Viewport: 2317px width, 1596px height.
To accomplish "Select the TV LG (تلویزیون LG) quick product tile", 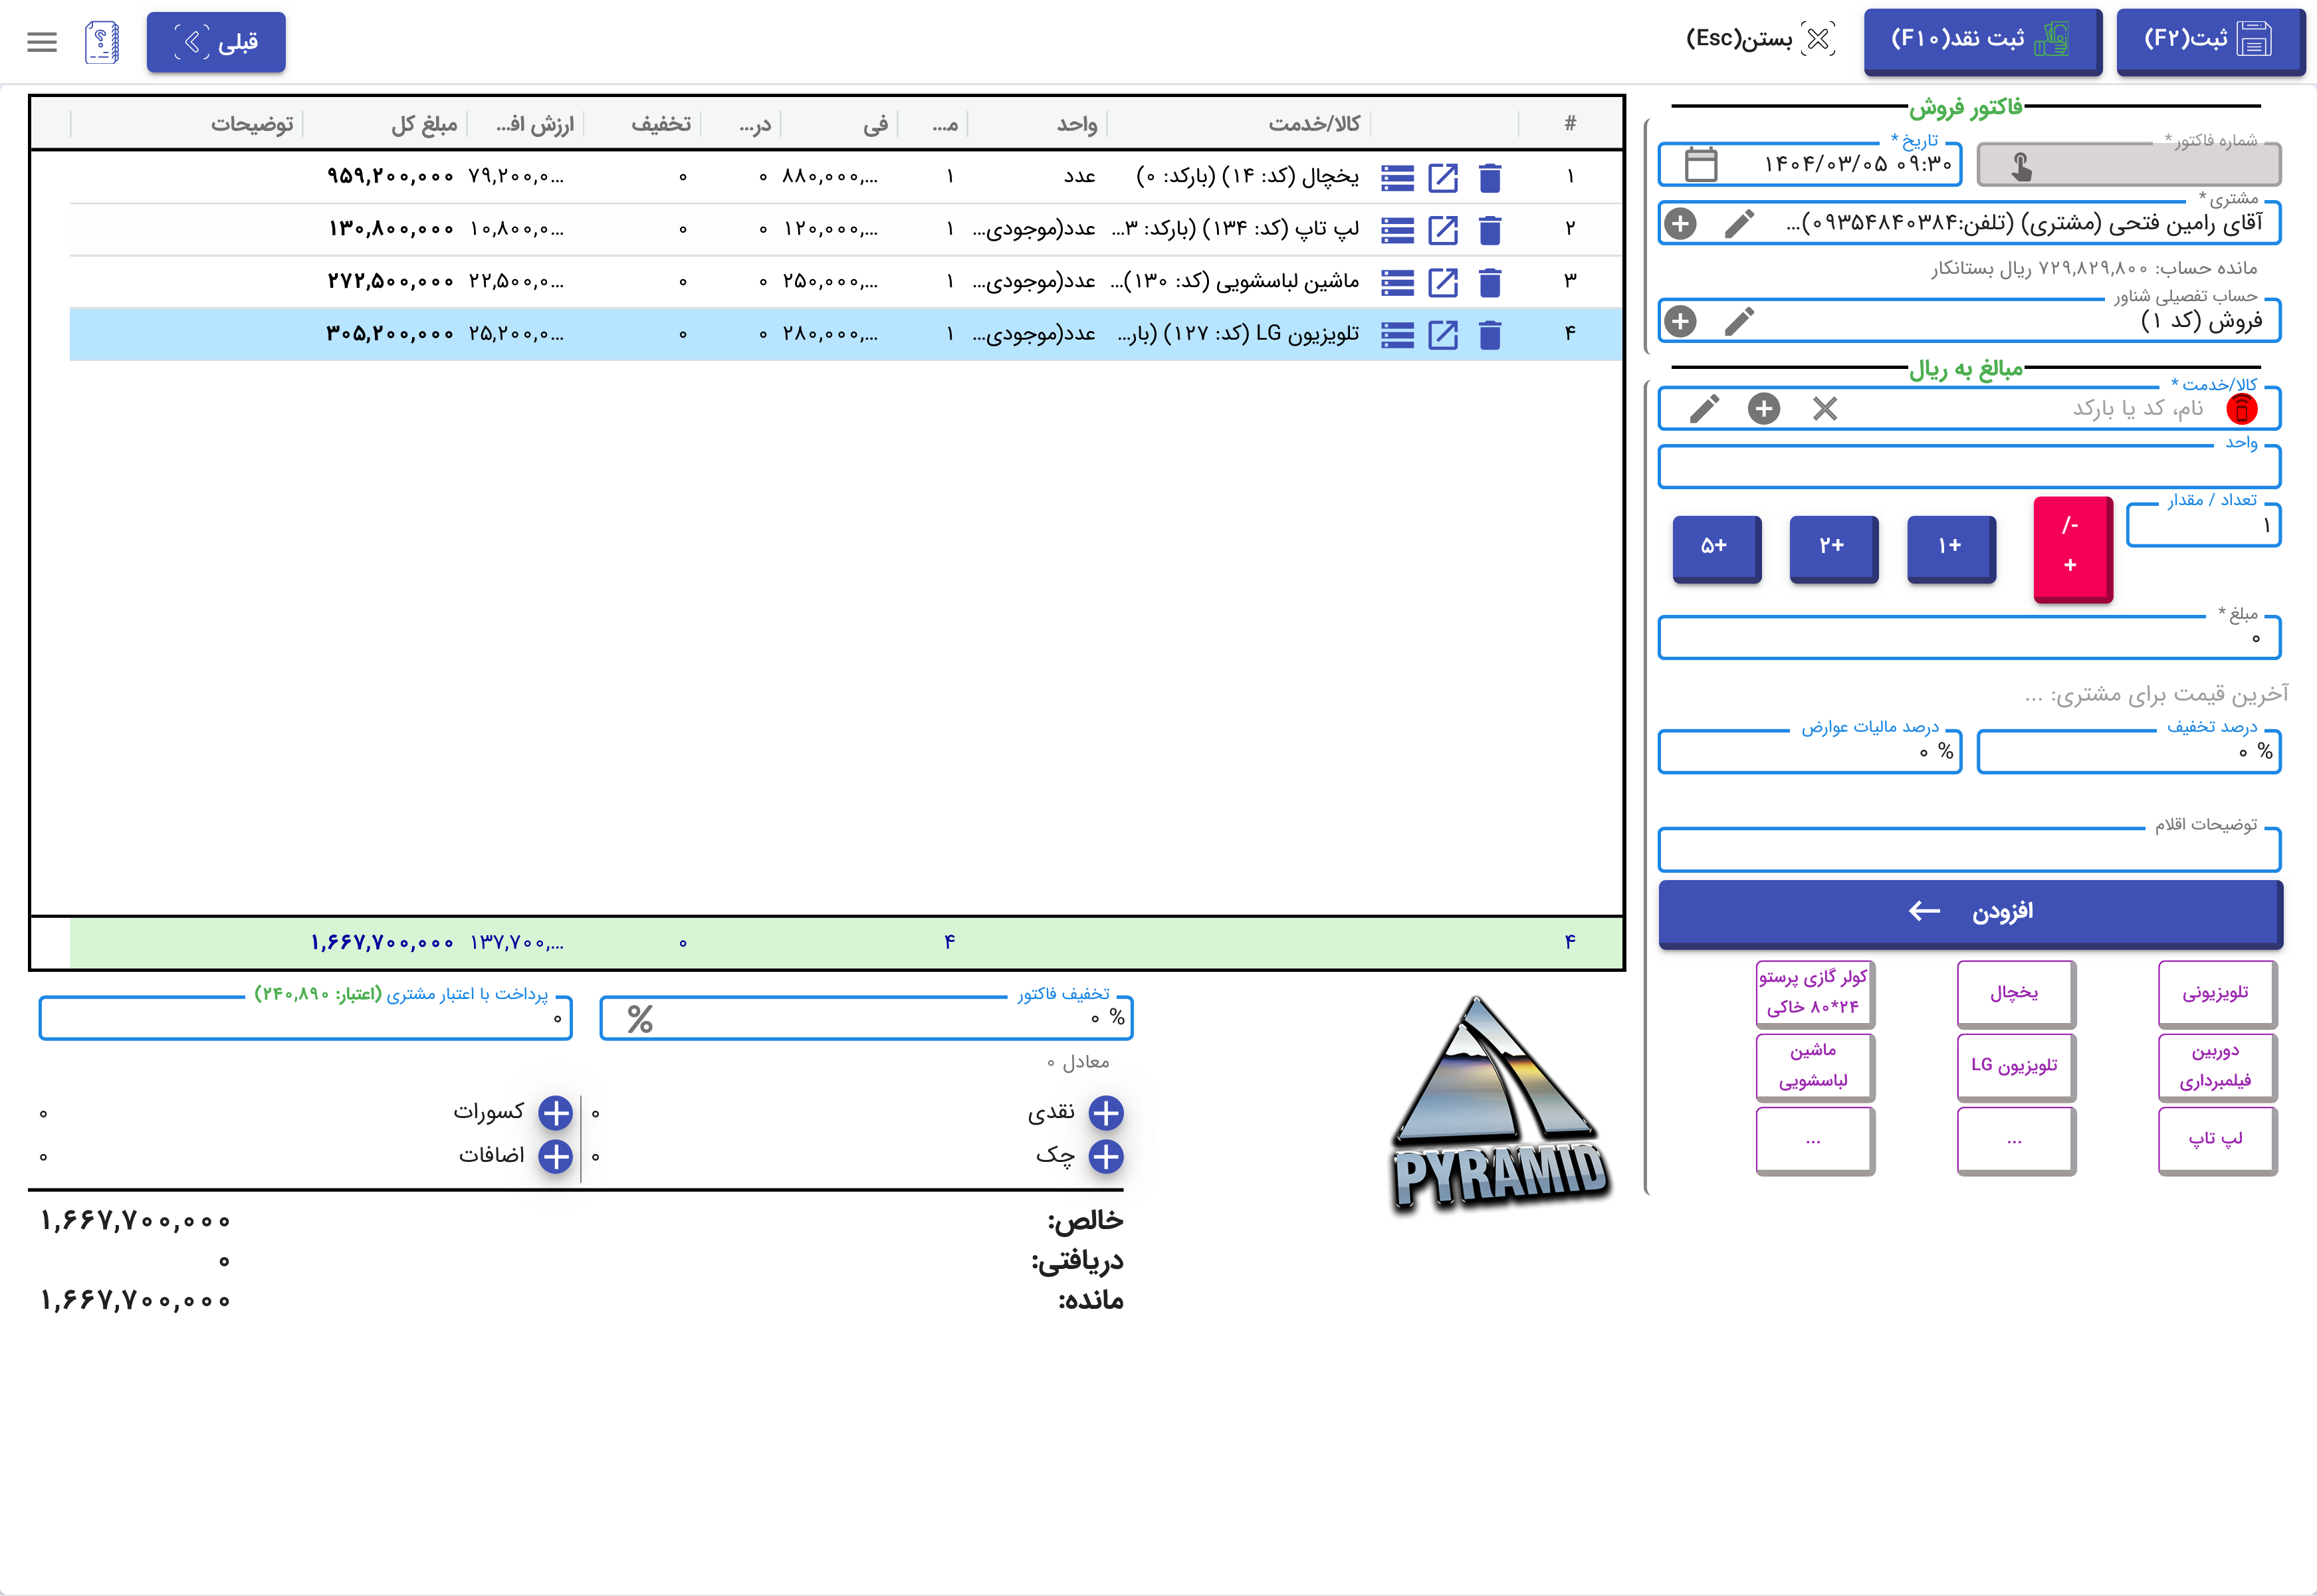I will tap(2014, 1065).
